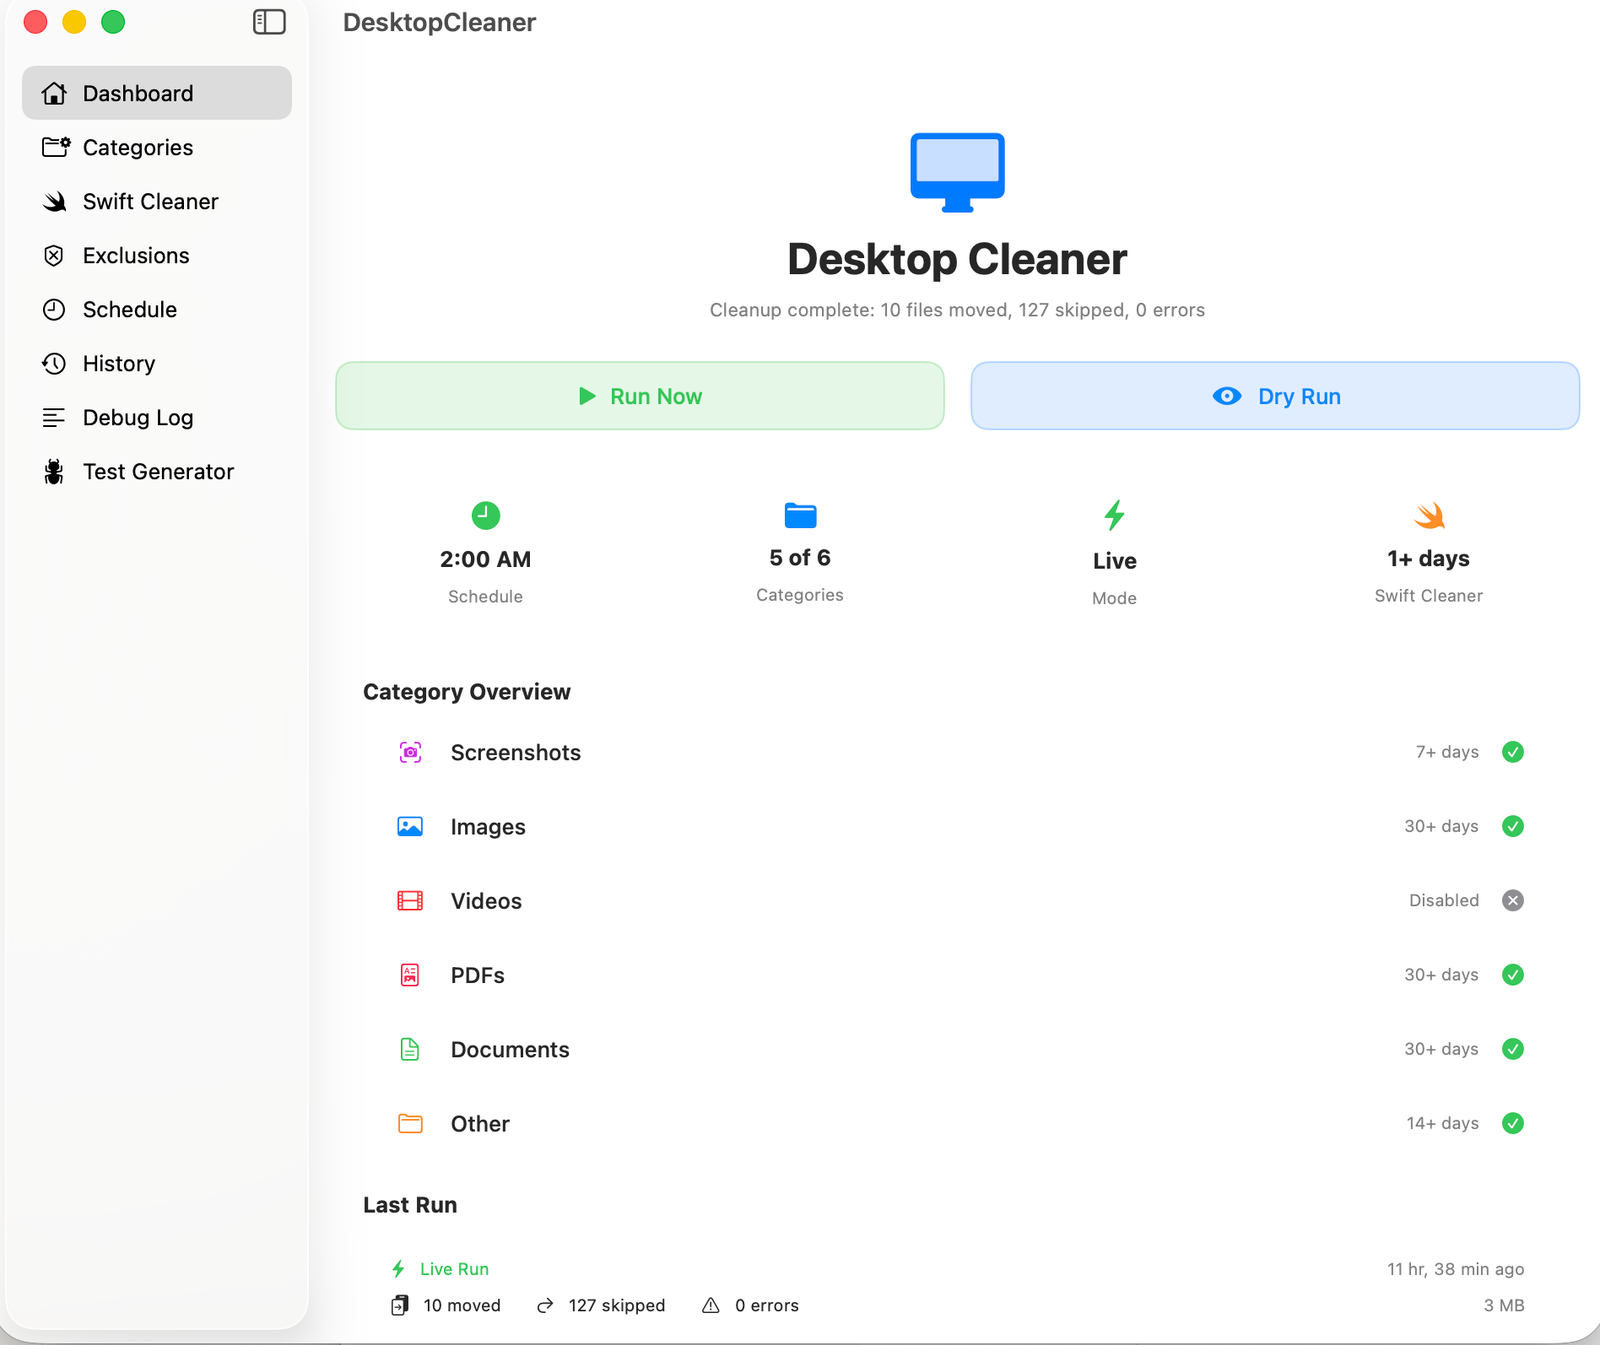Toggle the Documents category checkmark
Viewport: 1600px width, 1345px height.
1512,1049
